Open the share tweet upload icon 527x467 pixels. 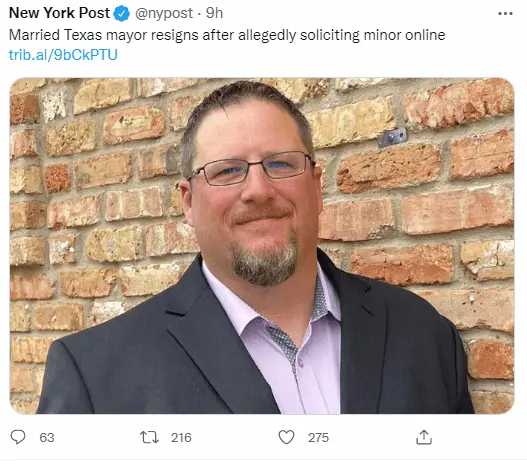(424, 437)
